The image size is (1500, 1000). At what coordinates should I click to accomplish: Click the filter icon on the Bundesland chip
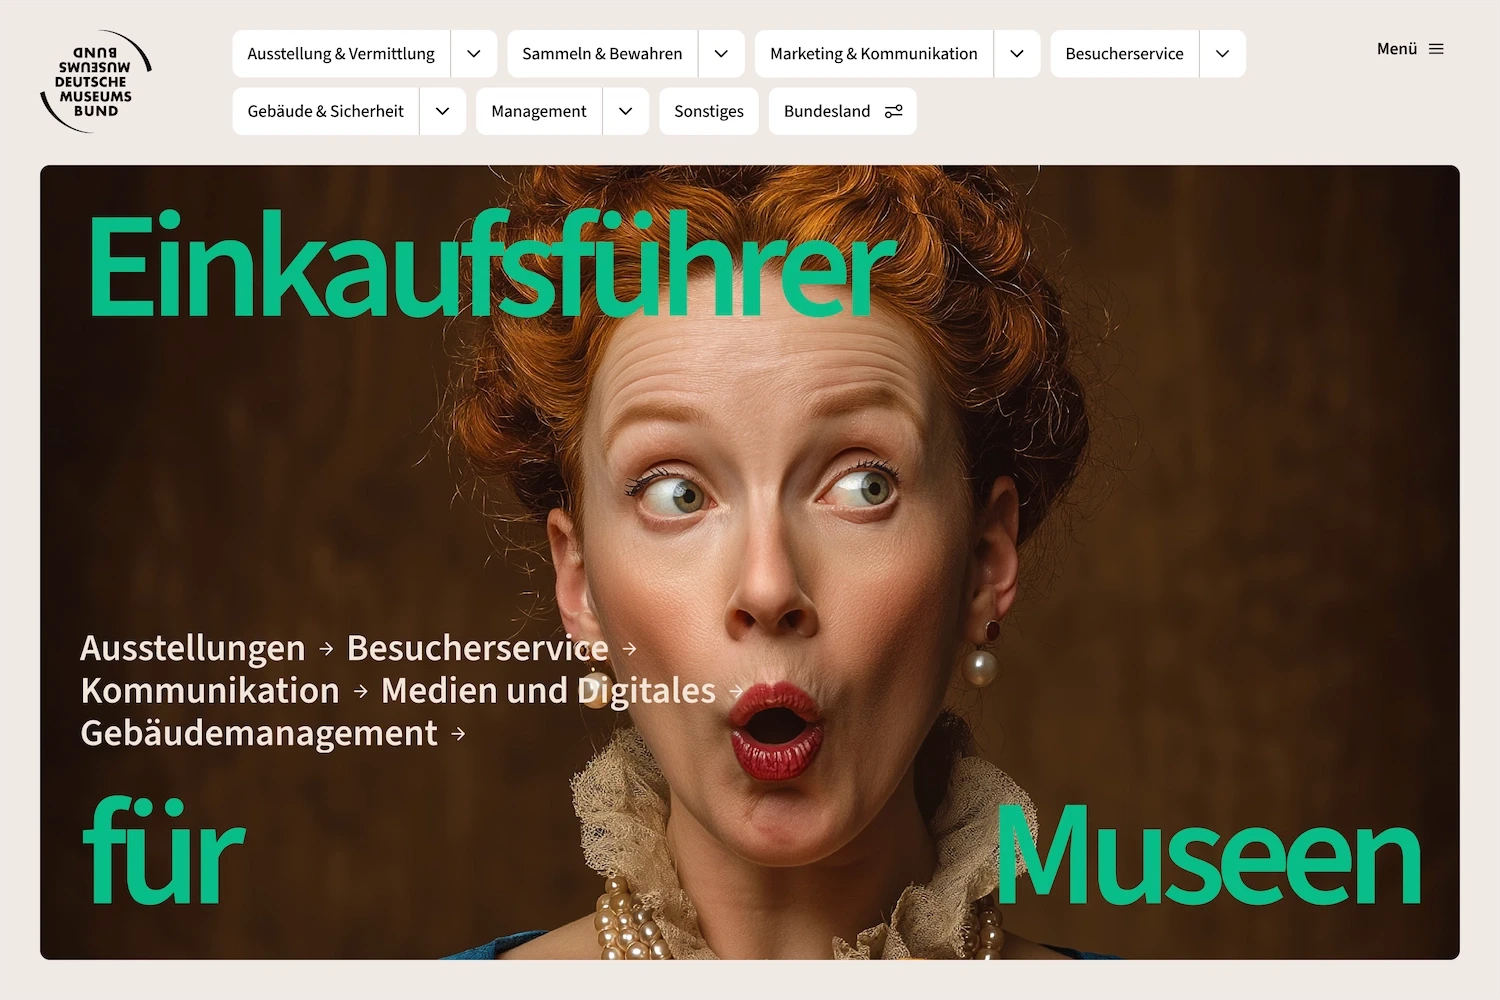(x=894, y=111)
